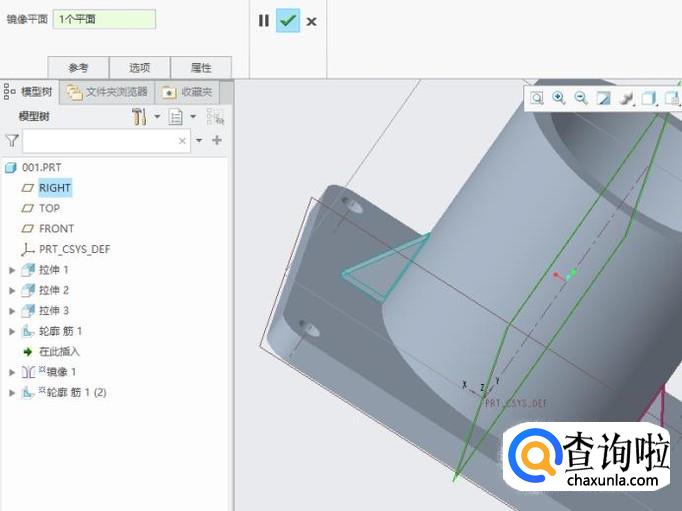
Task: Click the filter funnel icon in model tree
Action: (11, 141)
